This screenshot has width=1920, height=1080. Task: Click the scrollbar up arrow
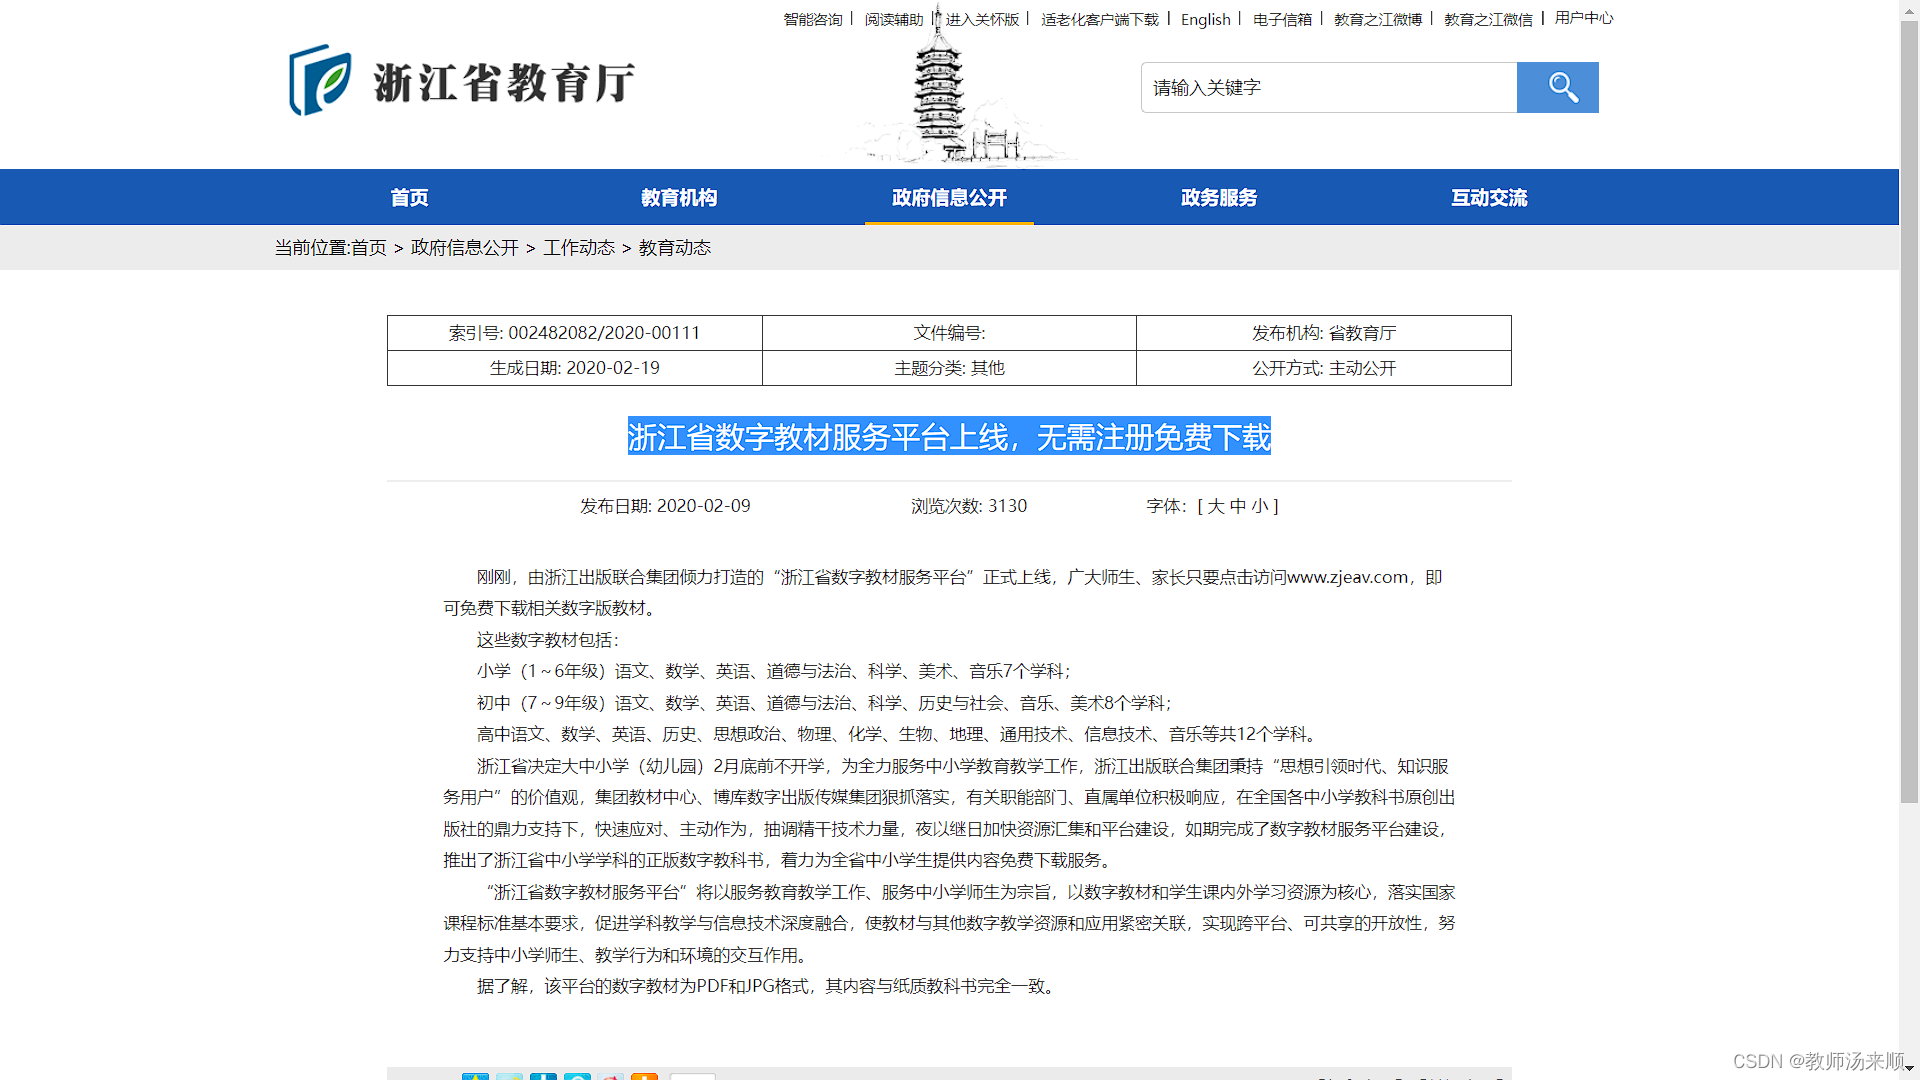coord(1909,9)
